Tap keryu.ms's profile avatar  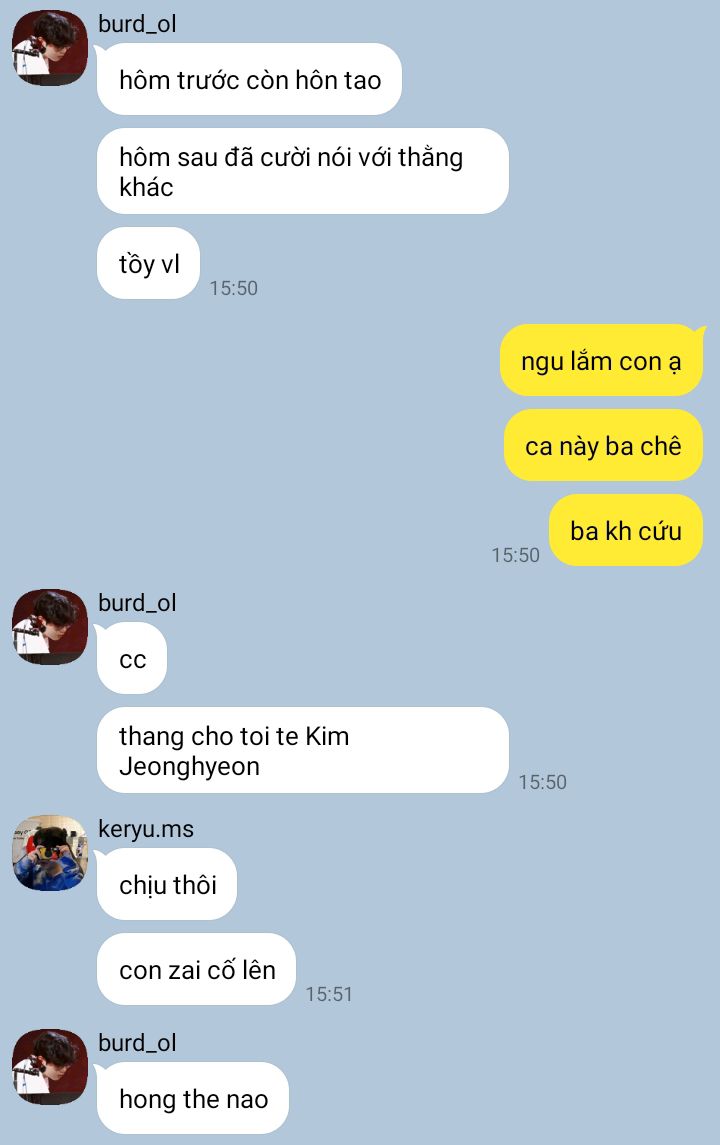pyautogui.click(x=50, y=853)
